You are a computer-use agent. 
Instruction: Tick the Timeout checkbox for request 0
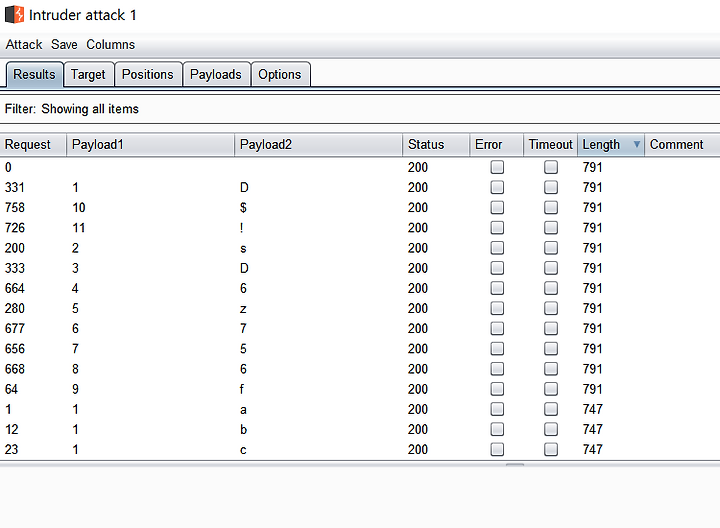click(x=551, y=167)
